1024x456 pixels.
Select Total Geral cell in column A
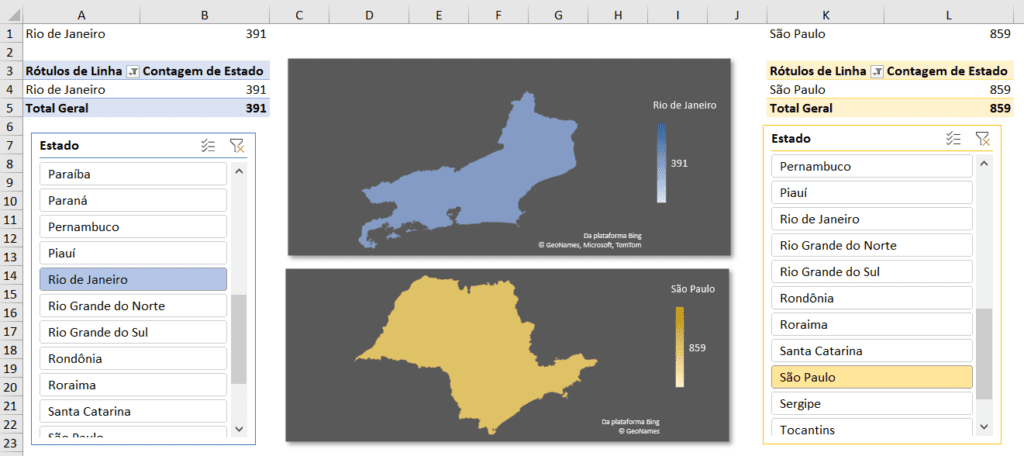81,108
